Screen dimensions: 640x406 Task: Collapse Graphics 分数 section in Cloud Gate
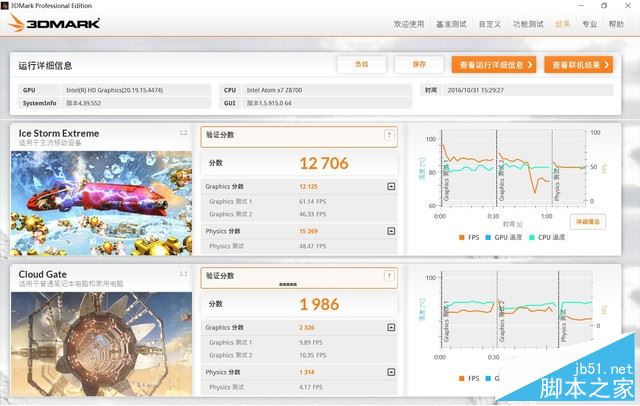point(391,328)
